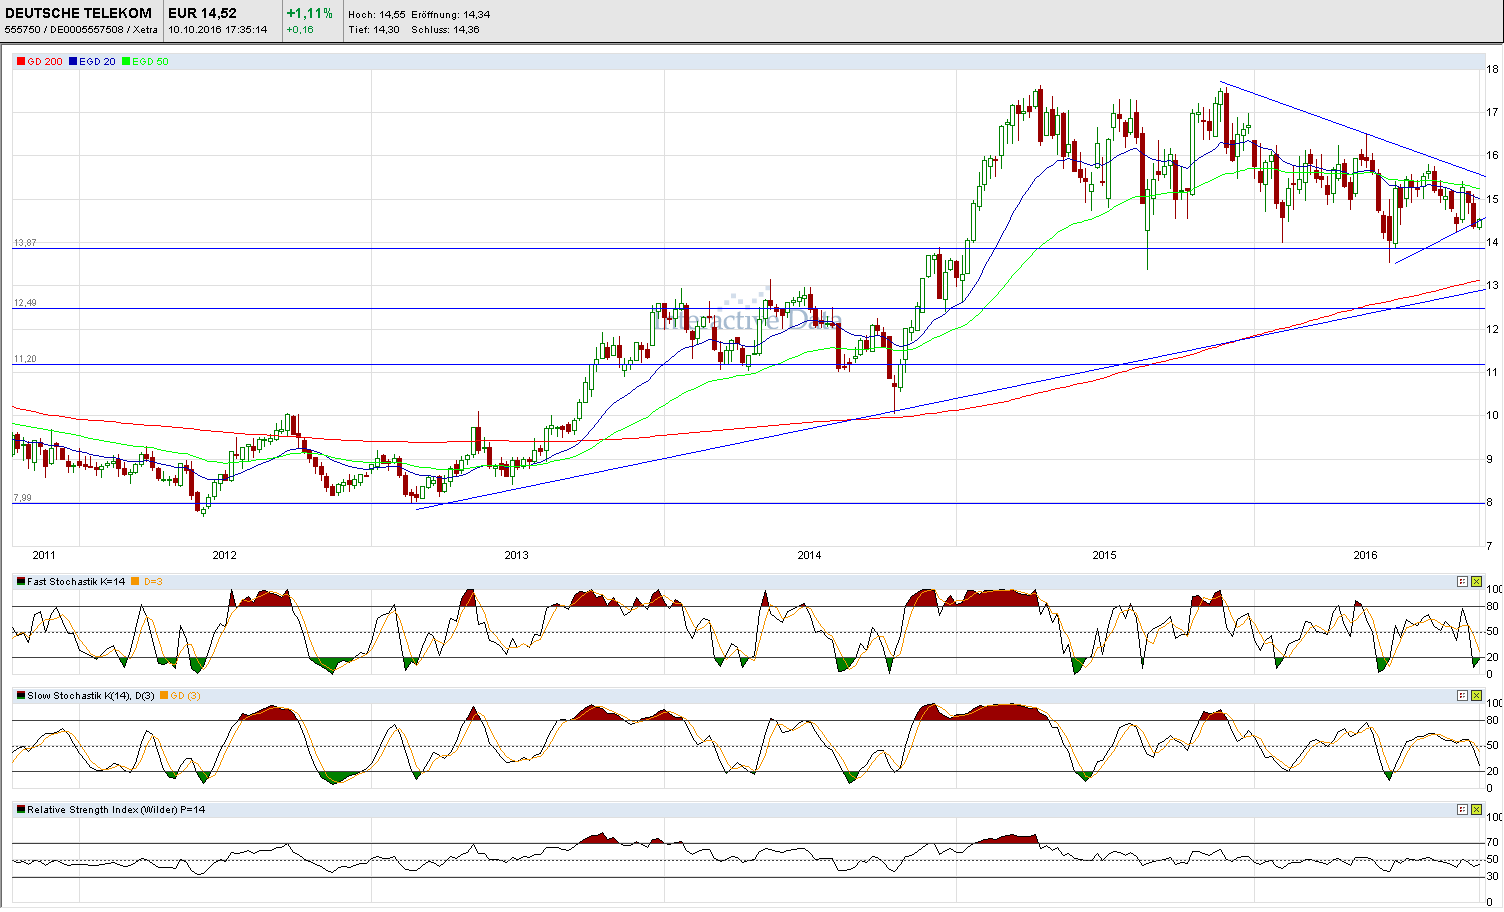
Task: Select the DEUTSCHE TELEKOM title header
Action: [x=80, y=13]
